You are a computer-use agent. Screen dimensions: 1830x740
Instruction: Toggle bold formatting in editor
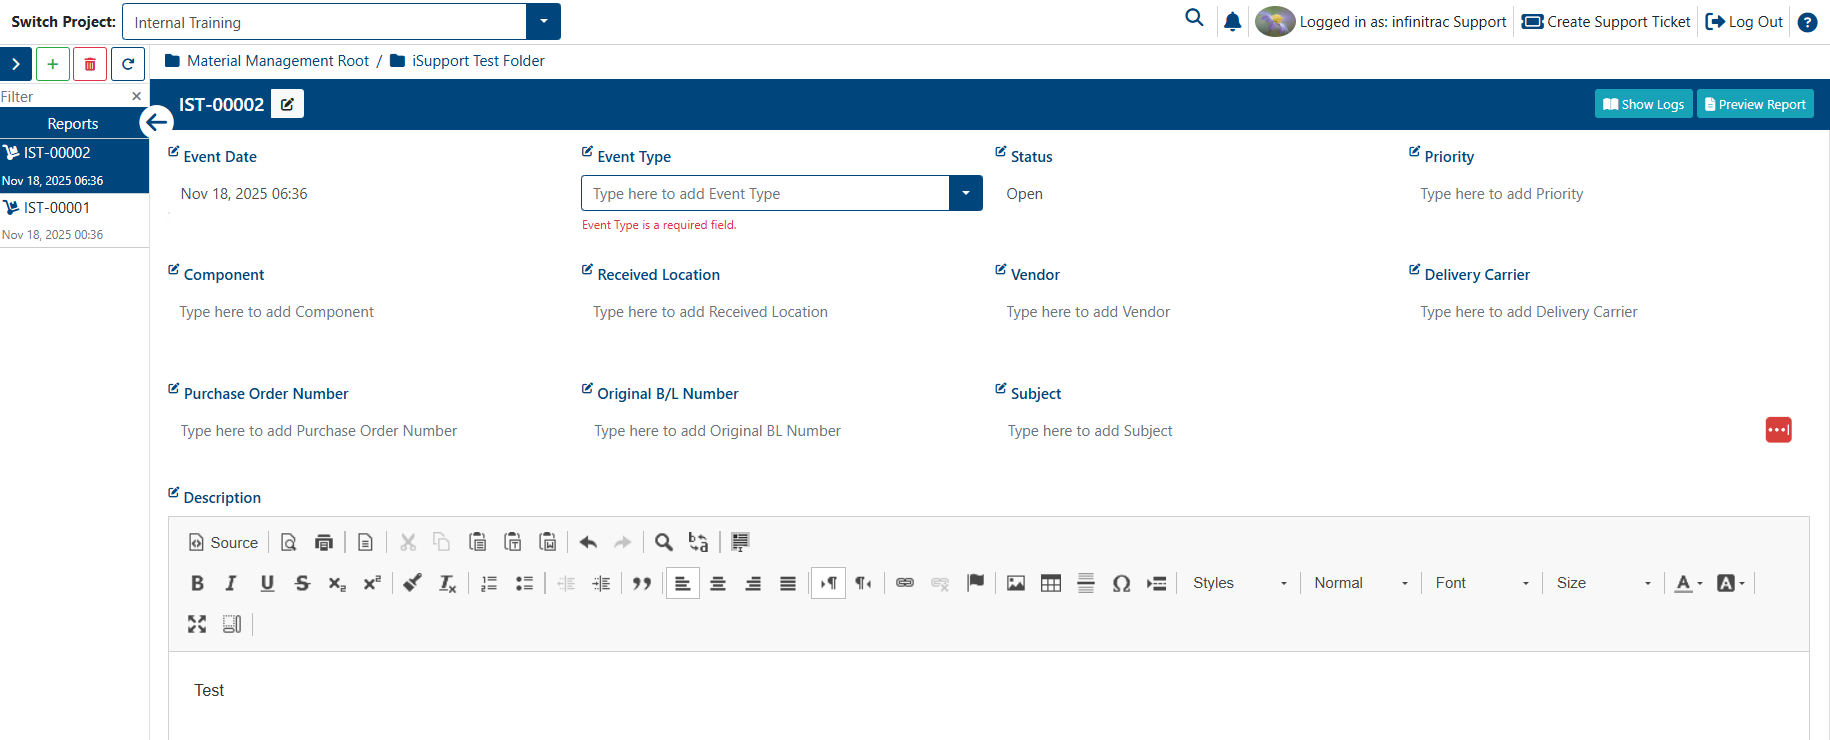click(x=197, y=583)
